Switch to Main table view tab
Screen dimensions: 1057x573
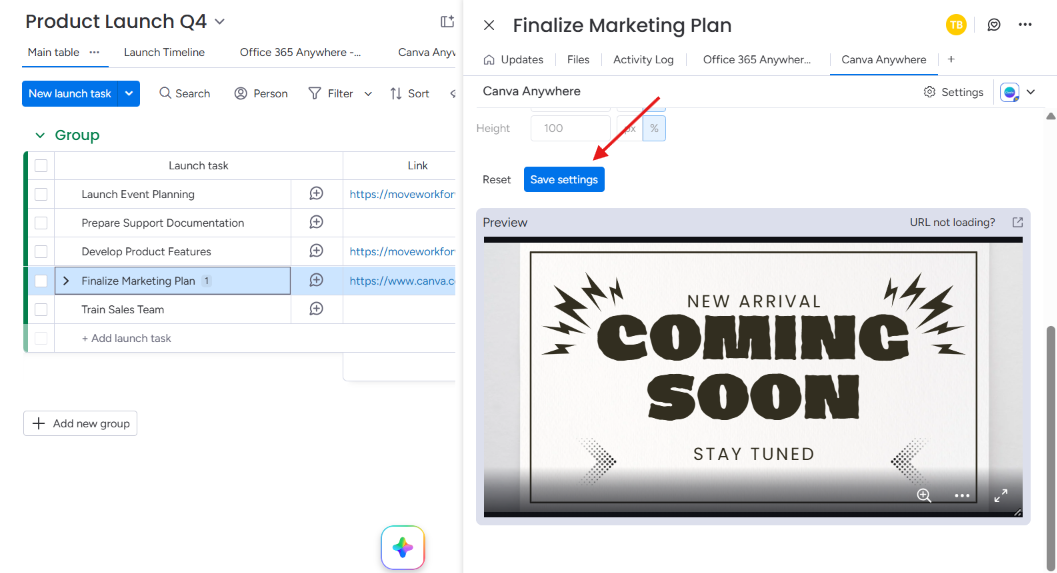(53, 52)
